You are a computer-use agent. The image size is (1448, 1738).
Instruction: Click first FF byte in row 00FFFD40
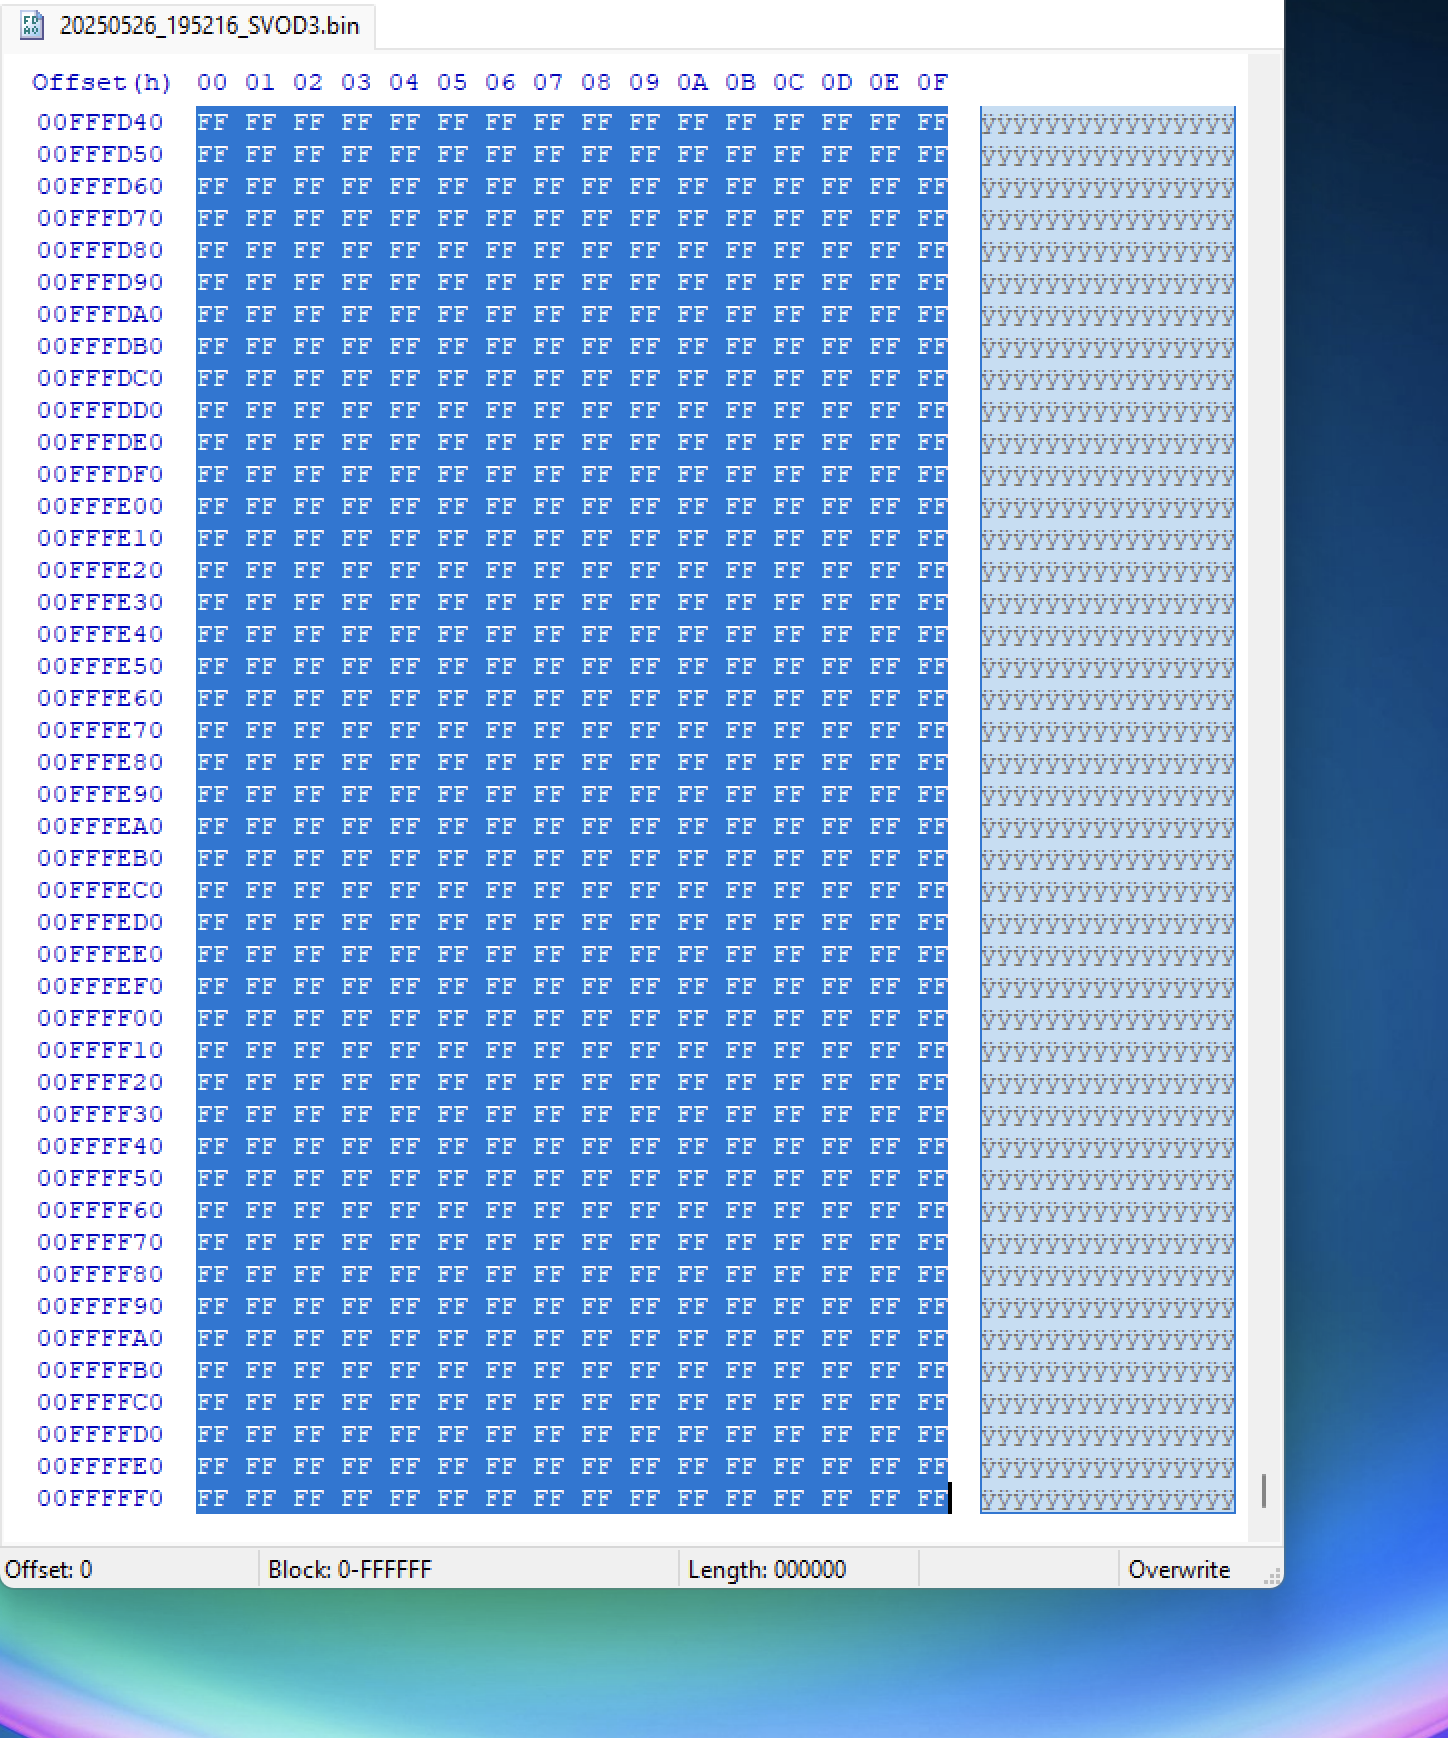[x=212, y=122]
